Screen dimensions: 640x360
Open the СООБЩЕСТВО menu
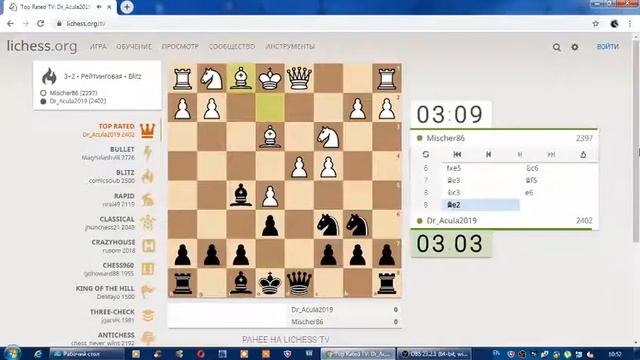point(232,47)
